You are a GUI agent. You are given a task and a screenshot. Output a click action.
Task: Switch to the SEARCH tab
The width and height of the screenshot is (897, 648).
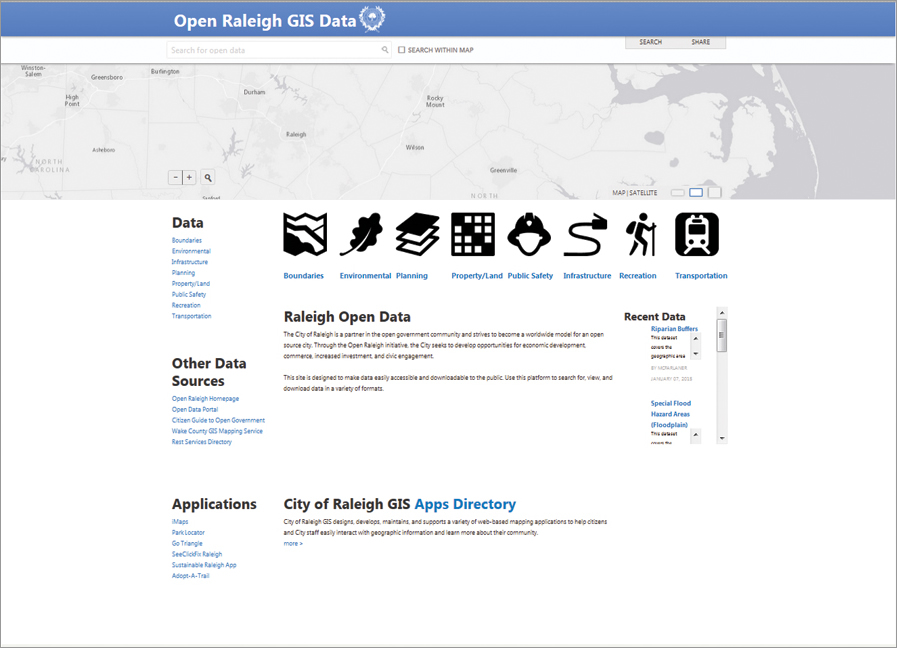650,42
